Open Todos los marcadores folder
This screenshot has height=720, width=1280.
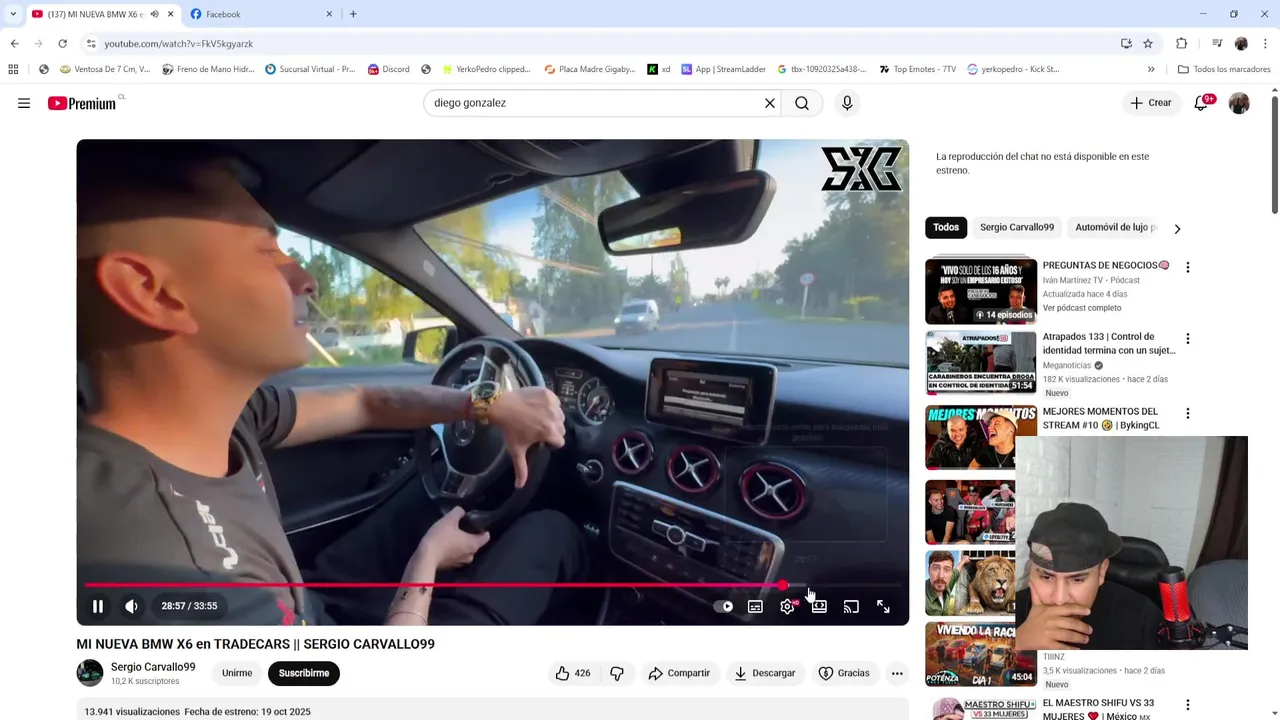click(x=1224, y=69)
